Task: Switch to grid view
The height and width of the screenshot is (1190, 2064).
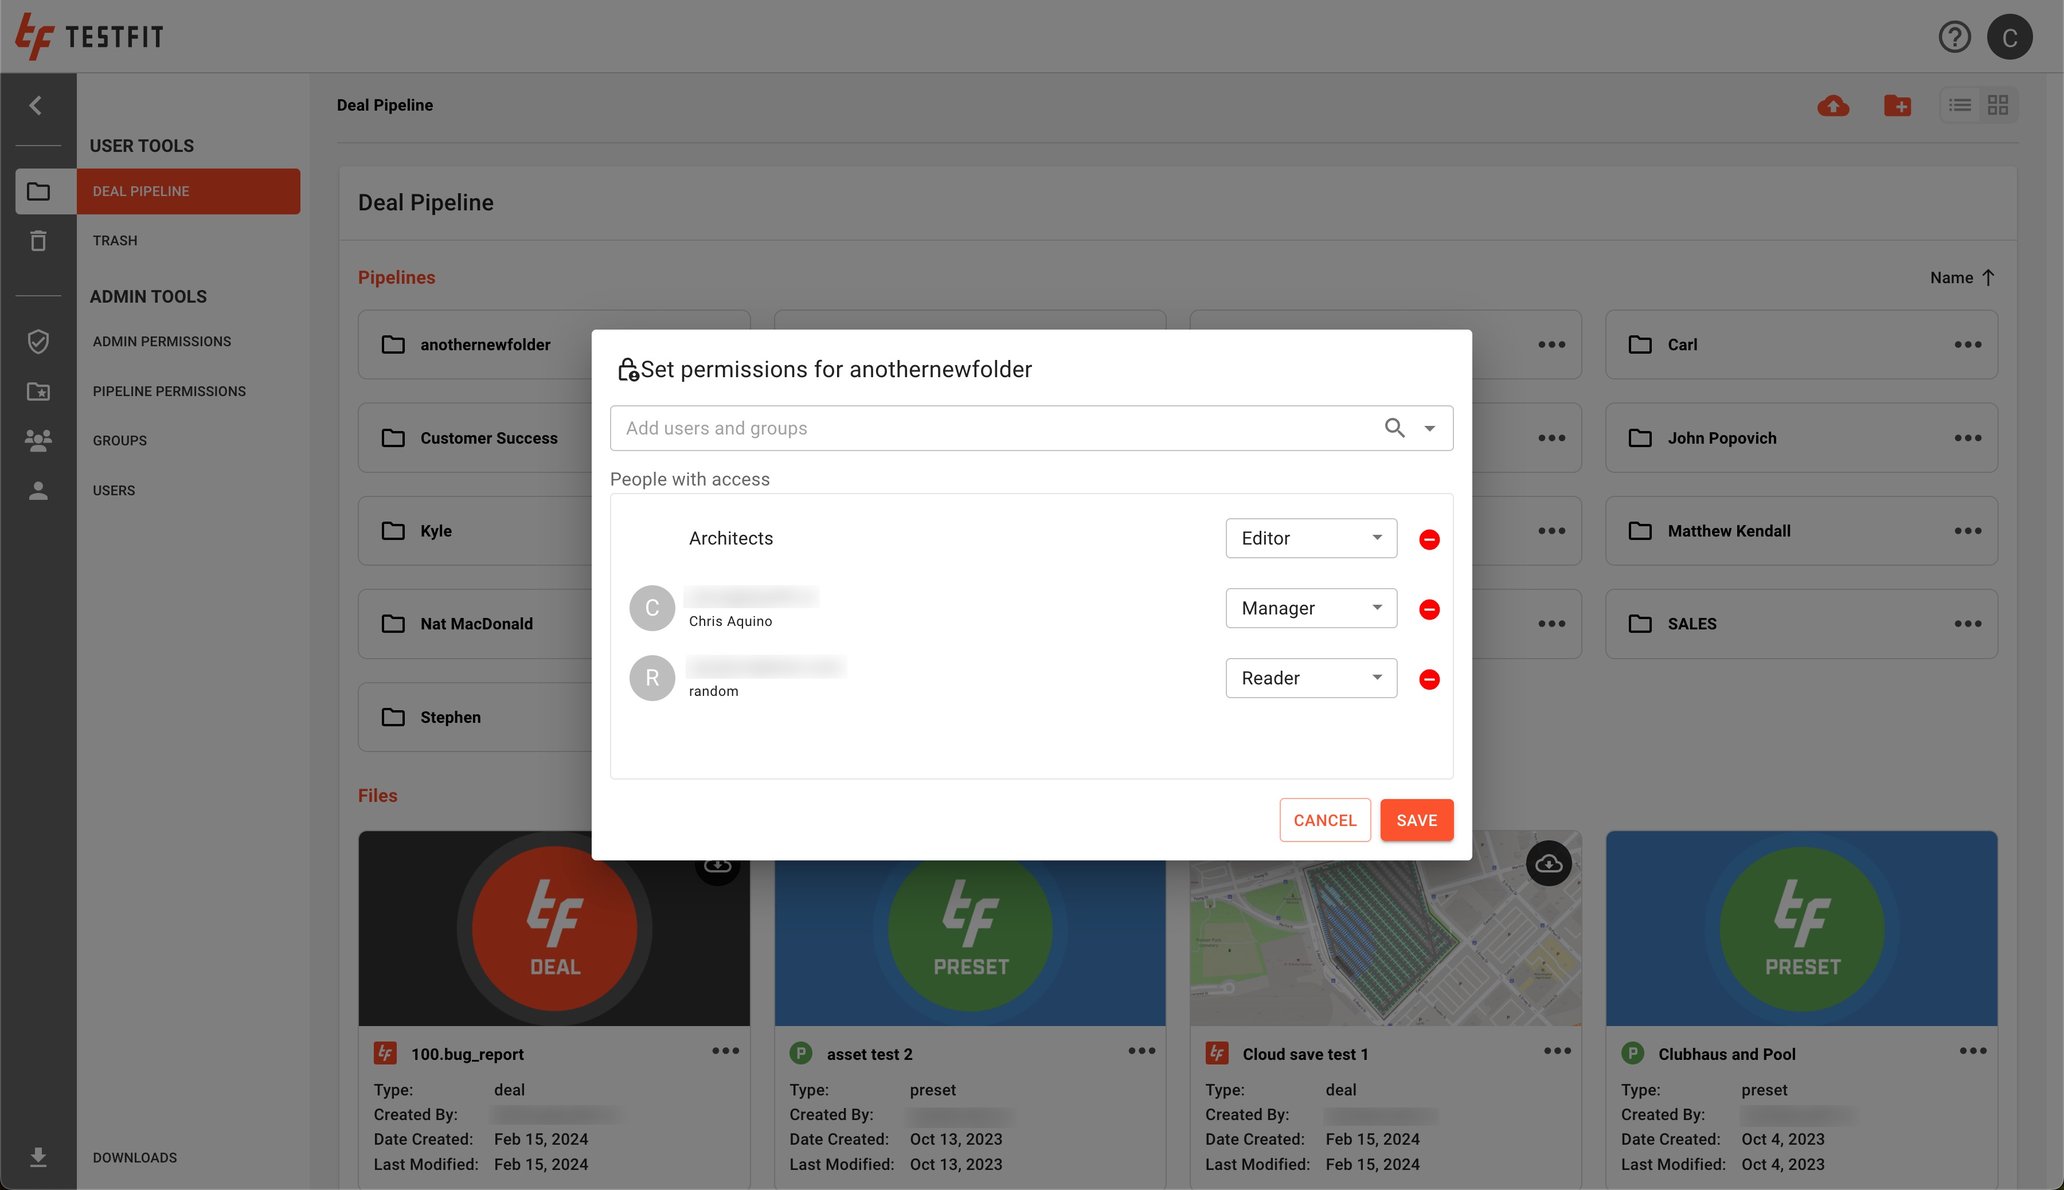Action: [x=1998, y=105]
